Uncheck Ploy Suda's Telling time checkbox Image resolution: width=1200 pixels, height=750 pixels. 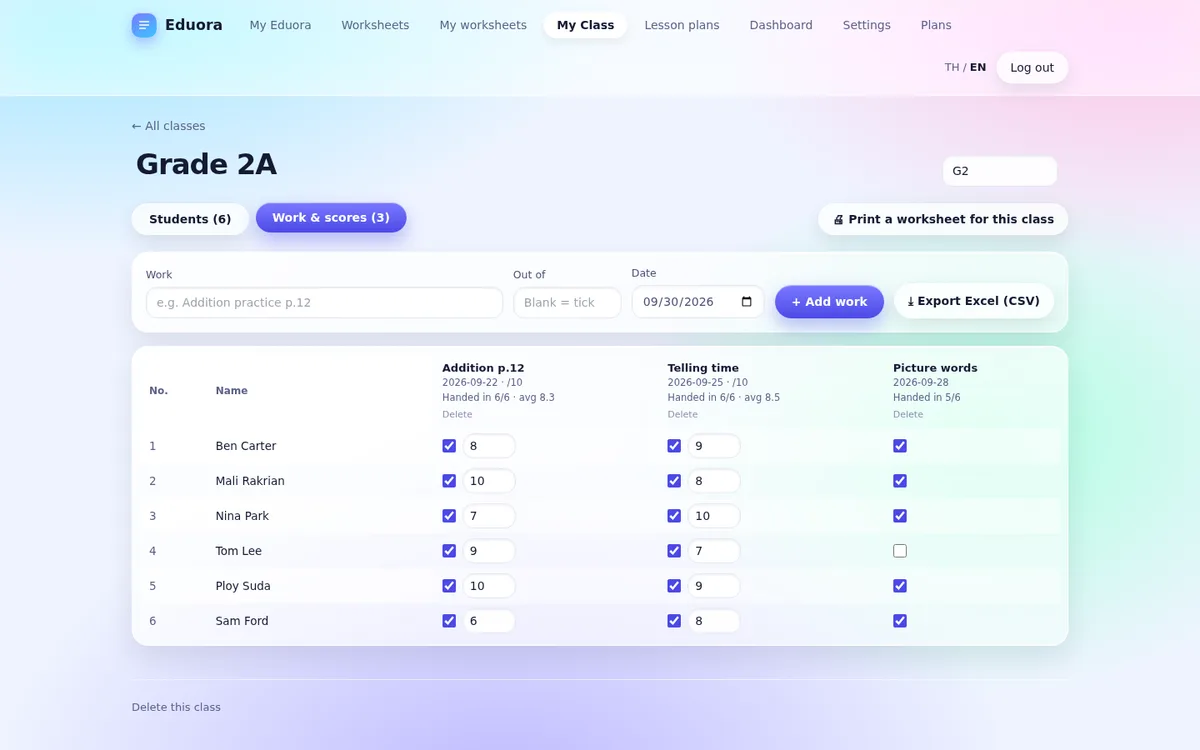point(674,586)
